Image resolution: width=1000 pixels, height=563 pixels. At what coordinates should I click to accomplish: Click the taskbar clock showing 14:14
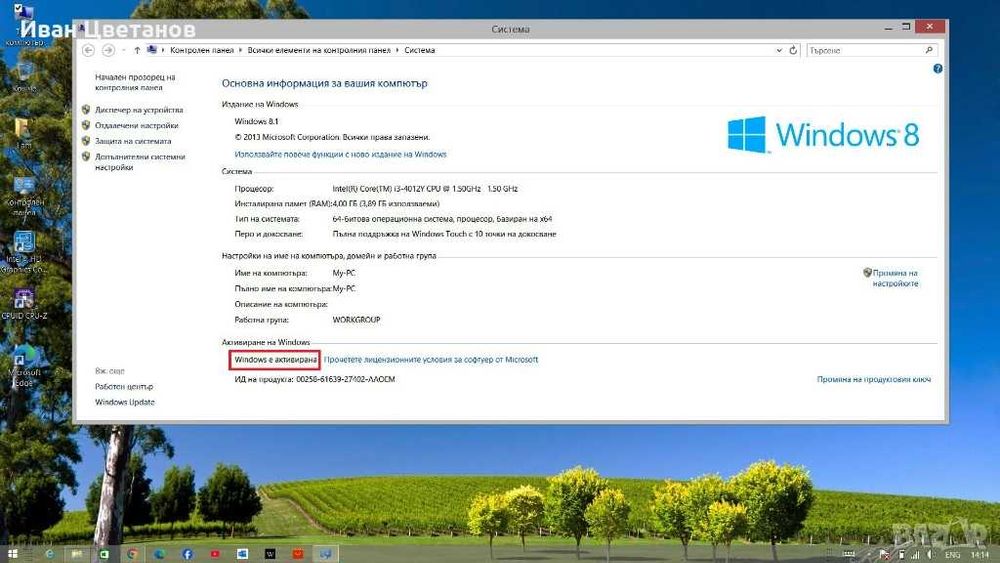tap(980, 555)
